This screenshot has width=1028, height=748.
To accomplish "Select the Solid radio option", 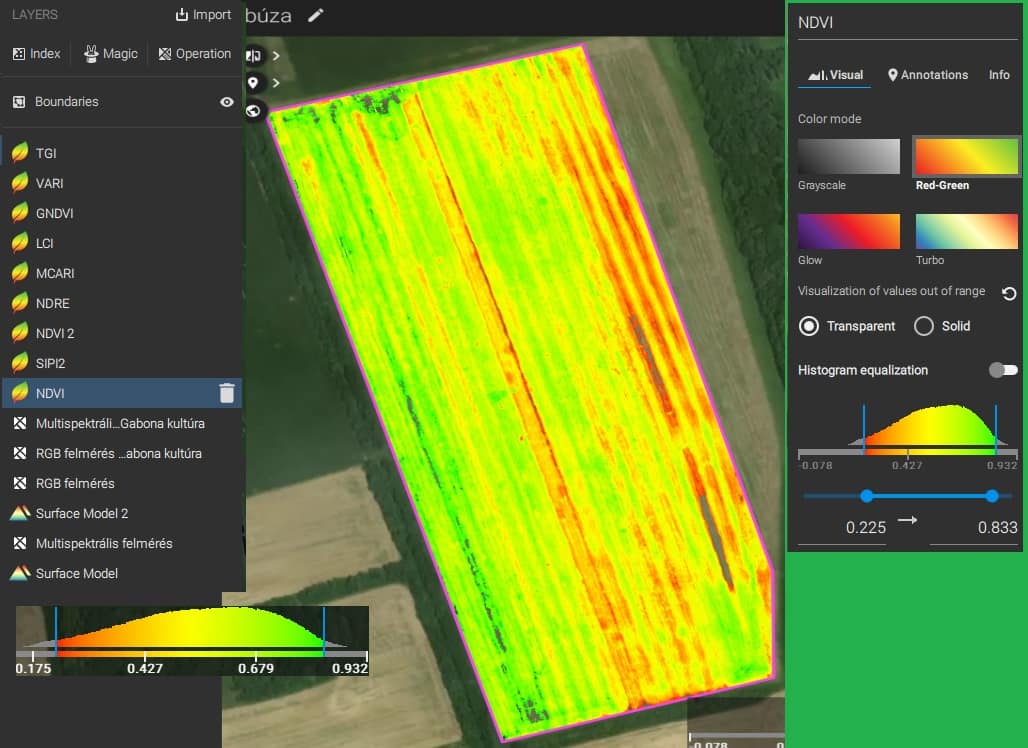I will coord(924,326).
